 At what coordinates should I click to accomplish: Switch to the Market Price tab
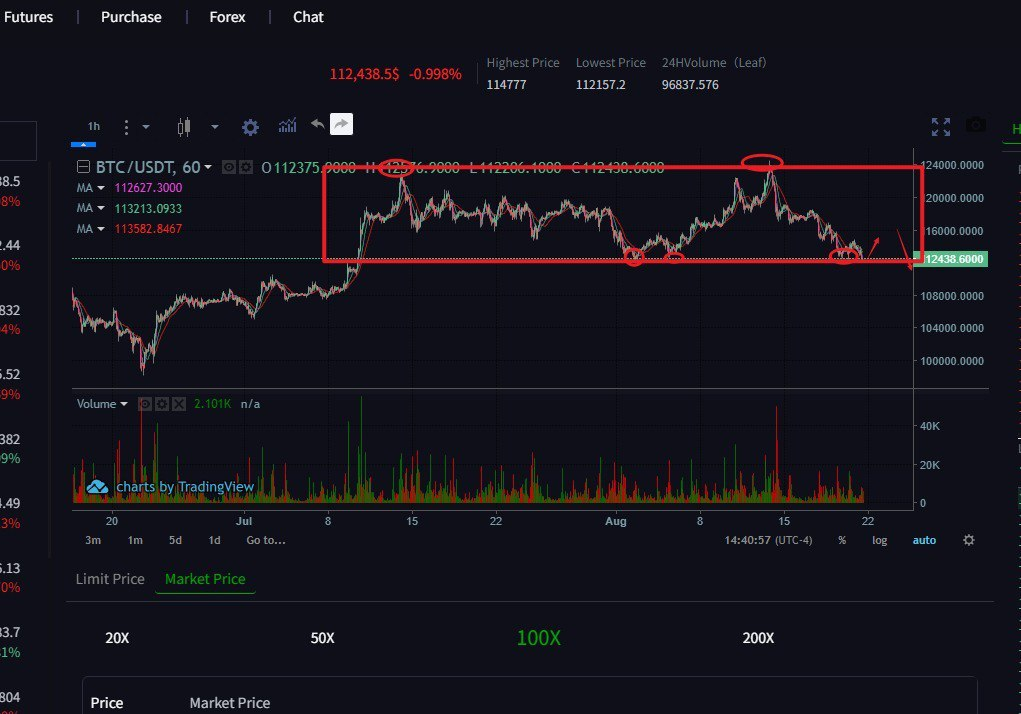[205, 579]
